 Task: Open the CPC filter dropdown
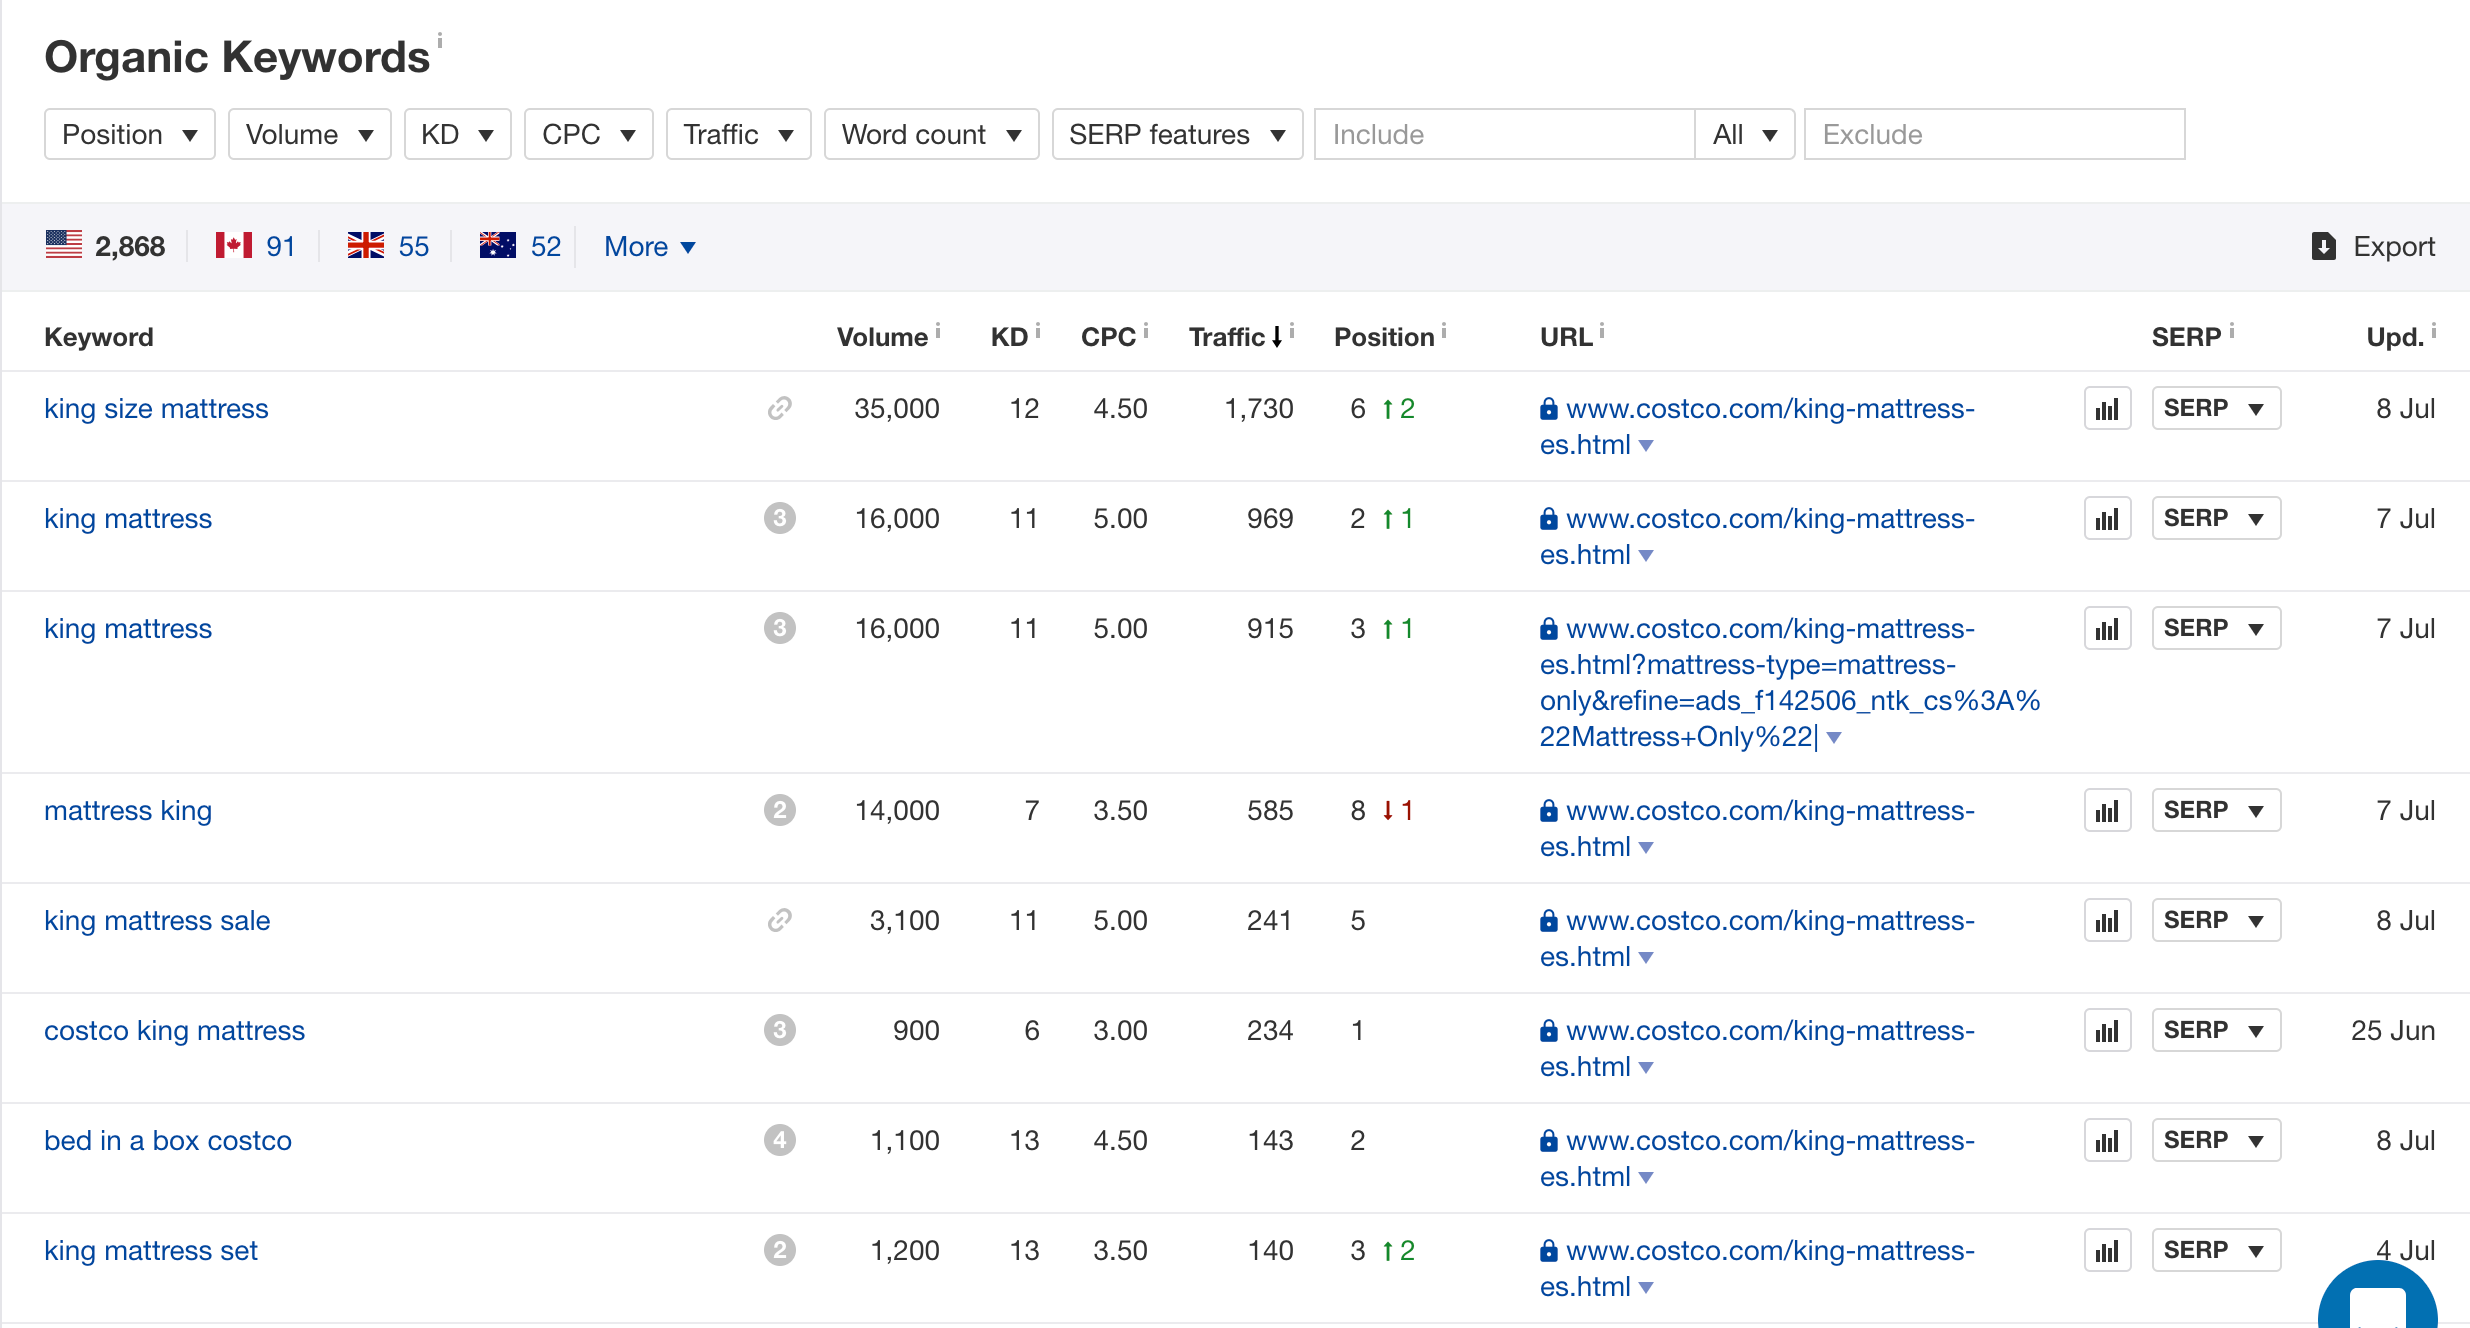tap(589, 134)
